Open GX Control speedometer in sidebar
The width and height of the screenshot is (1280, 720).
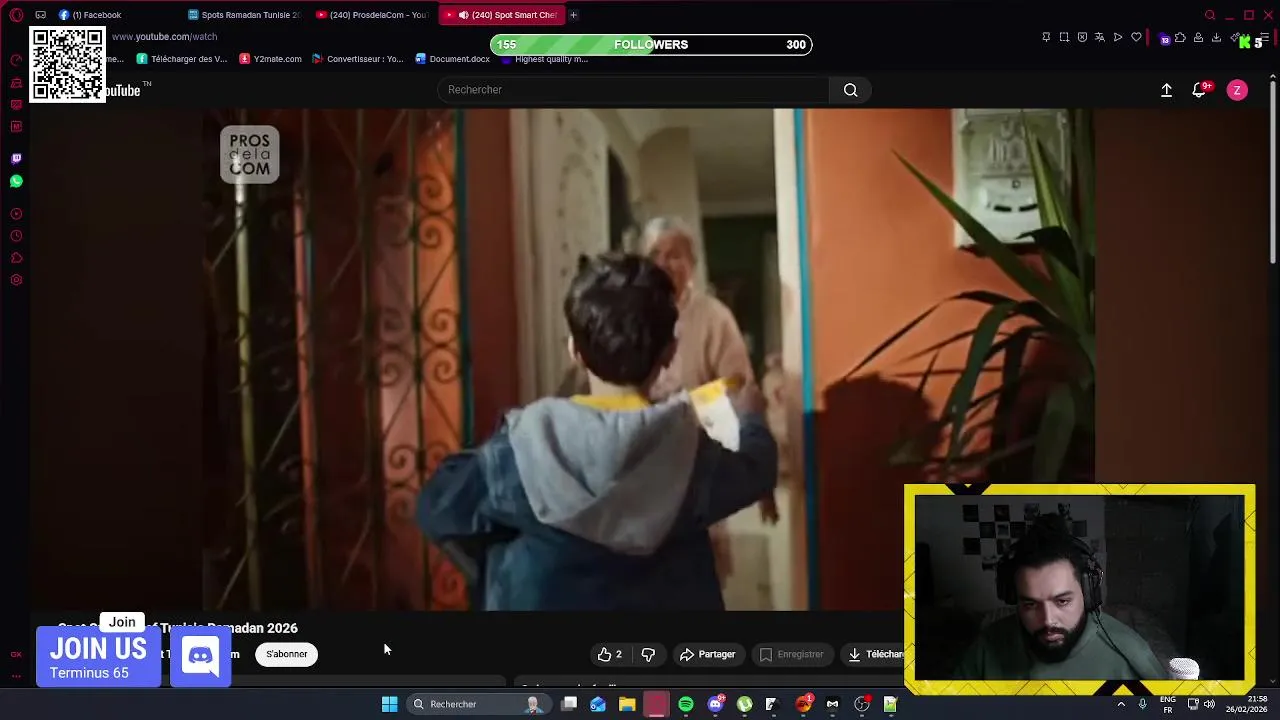16,60
